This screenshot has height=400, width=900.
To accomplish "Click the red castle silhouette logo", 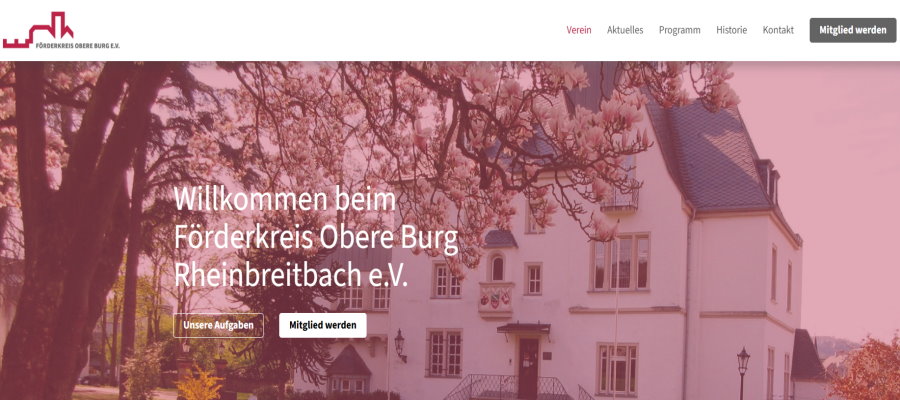I will 38,28.
